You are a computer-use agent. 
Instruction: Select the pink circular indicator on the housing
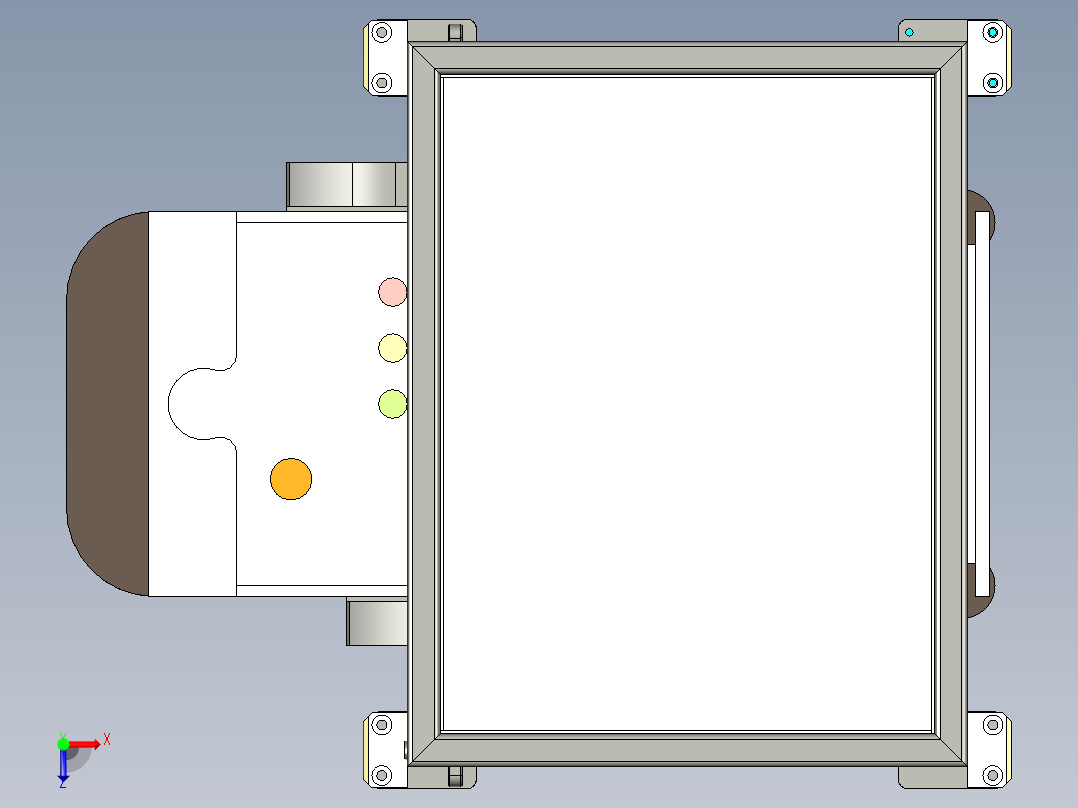pos(393,292)
